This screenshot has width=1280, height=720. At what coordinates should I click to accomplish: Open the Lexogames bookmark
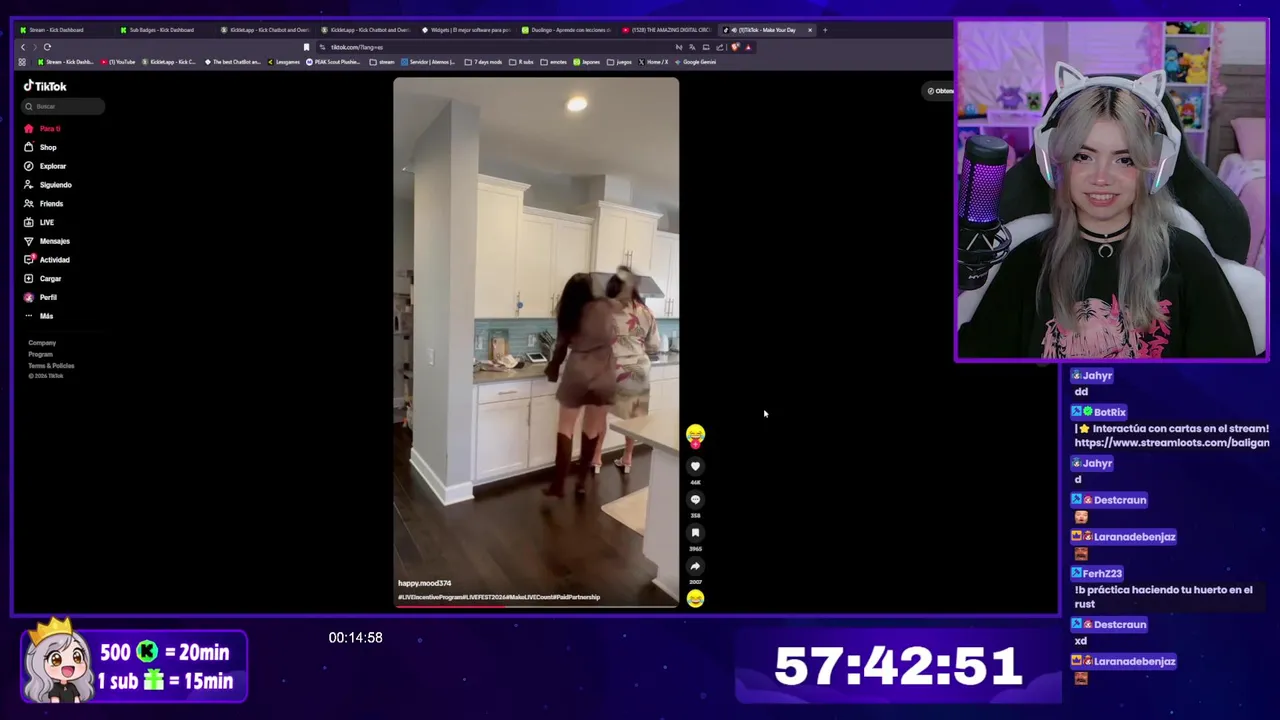pos(284,62)
